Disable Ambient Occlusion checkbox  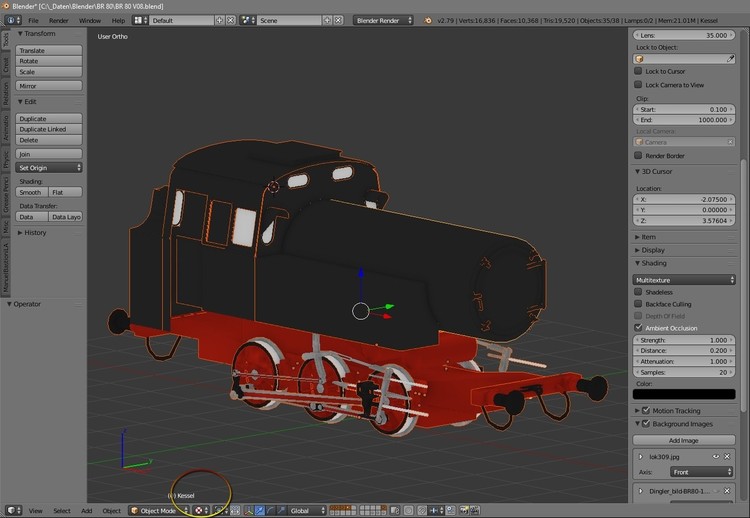pos(638,328)
